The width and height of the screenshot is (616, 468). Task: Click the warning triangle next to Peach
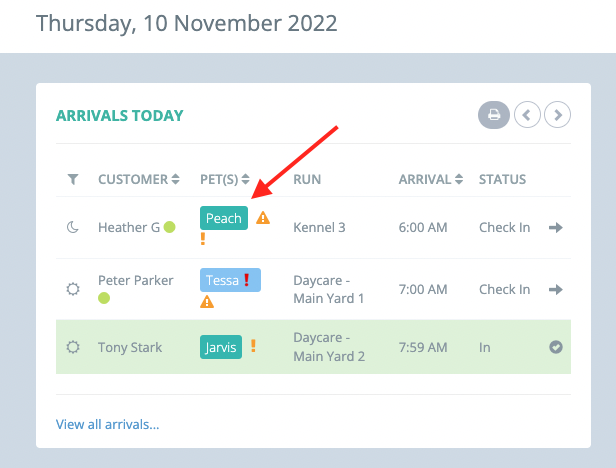coord(263,218)
